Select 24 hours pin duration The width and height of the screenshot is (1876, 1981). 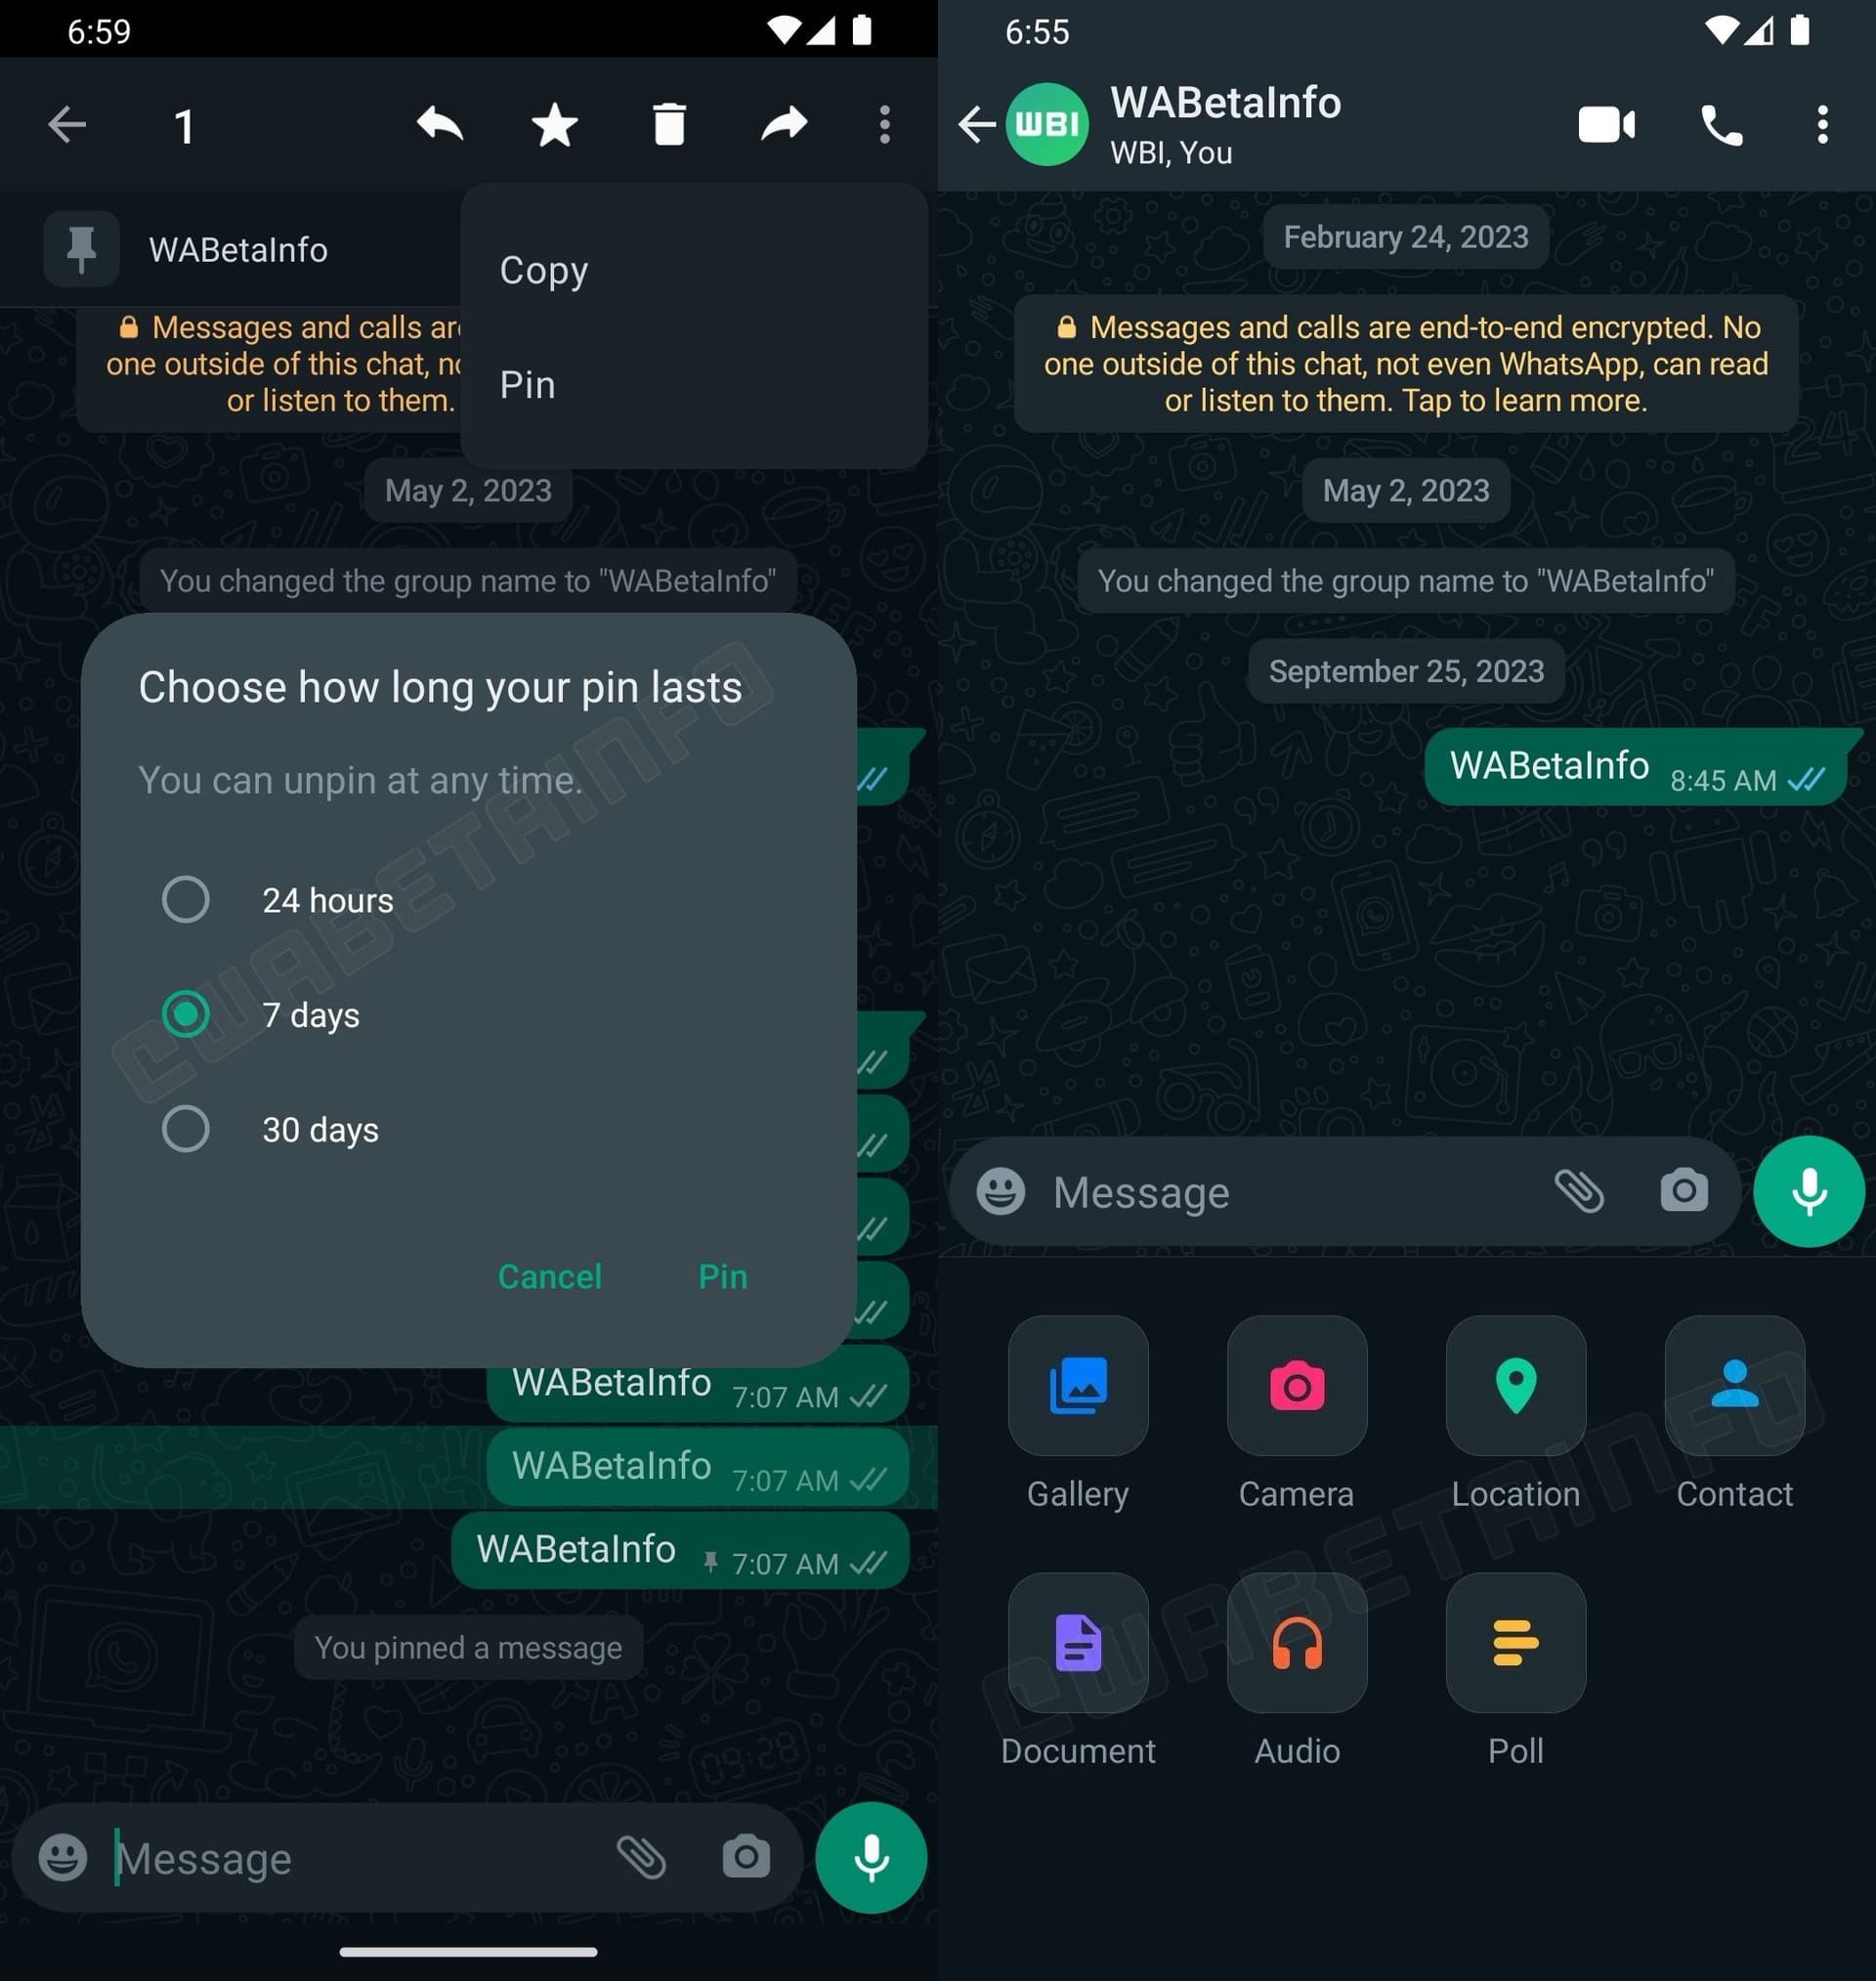(185, 898)
